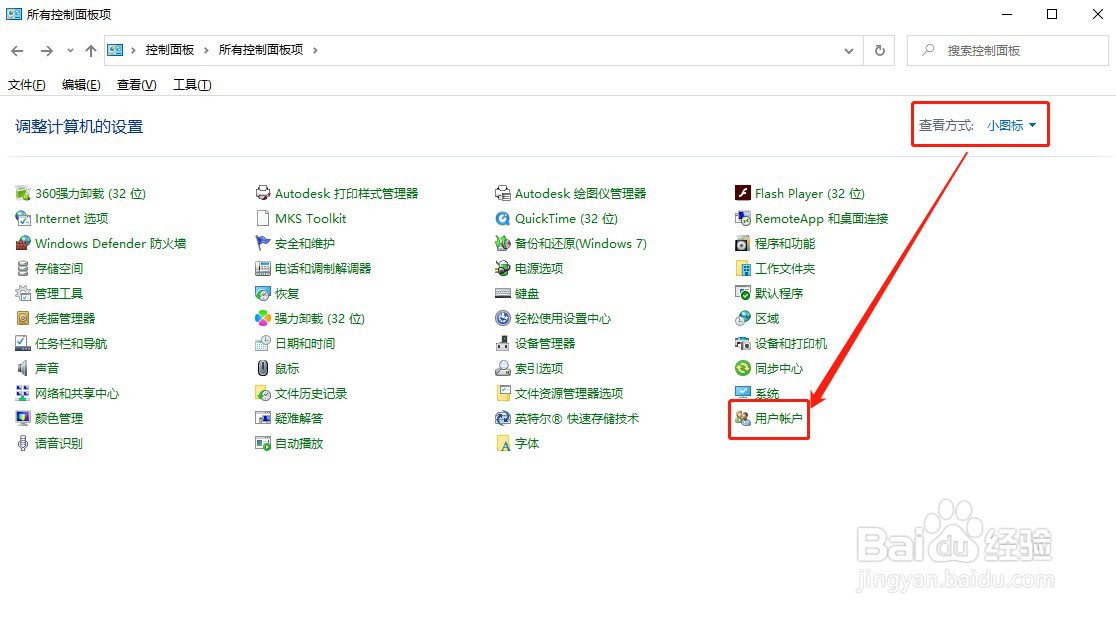Click the 颜色管理 monitor icon
The width and height of the screenshot is (1116, 618).
click(x=23, y=418)
